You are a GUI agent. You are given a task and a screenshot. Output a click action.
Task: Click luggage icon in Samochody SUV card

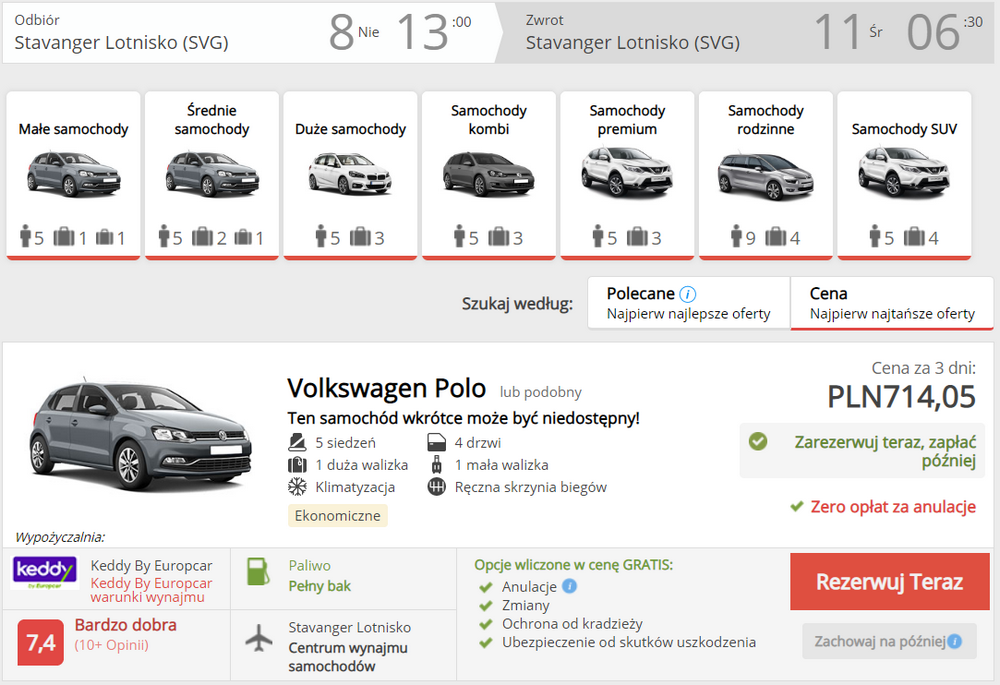click(913, 237)
